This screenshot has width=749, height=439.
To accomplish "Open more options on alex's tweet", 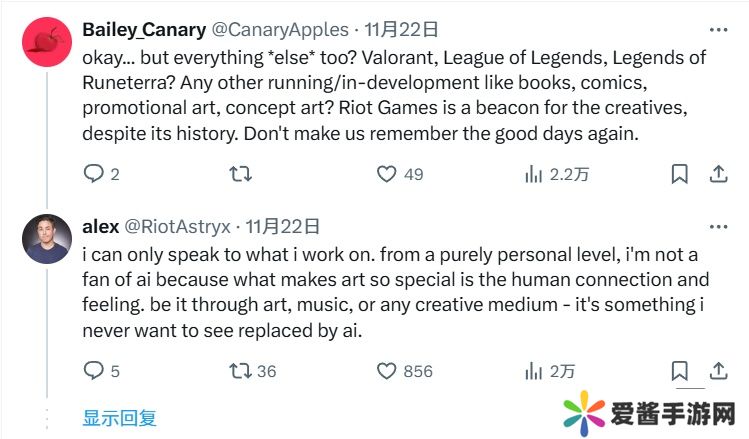I will click(x=718, y=226).
